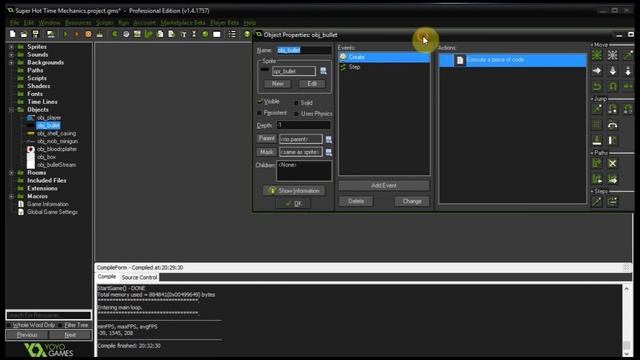
Task: Select the Move Fixed action icon
Action: point(597,55)
